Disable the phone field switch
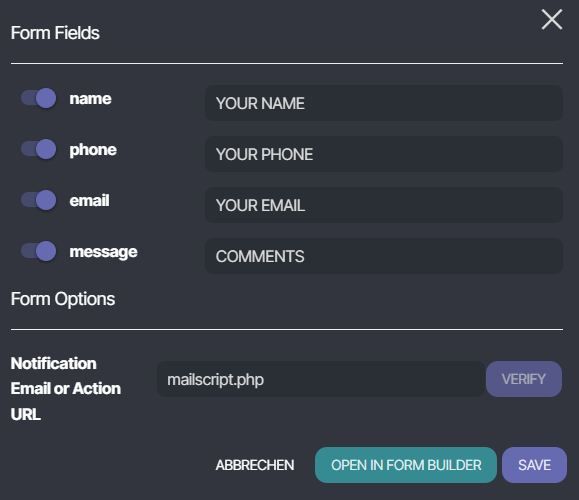Viewport: 579px width, 500px height. point(39,149)
